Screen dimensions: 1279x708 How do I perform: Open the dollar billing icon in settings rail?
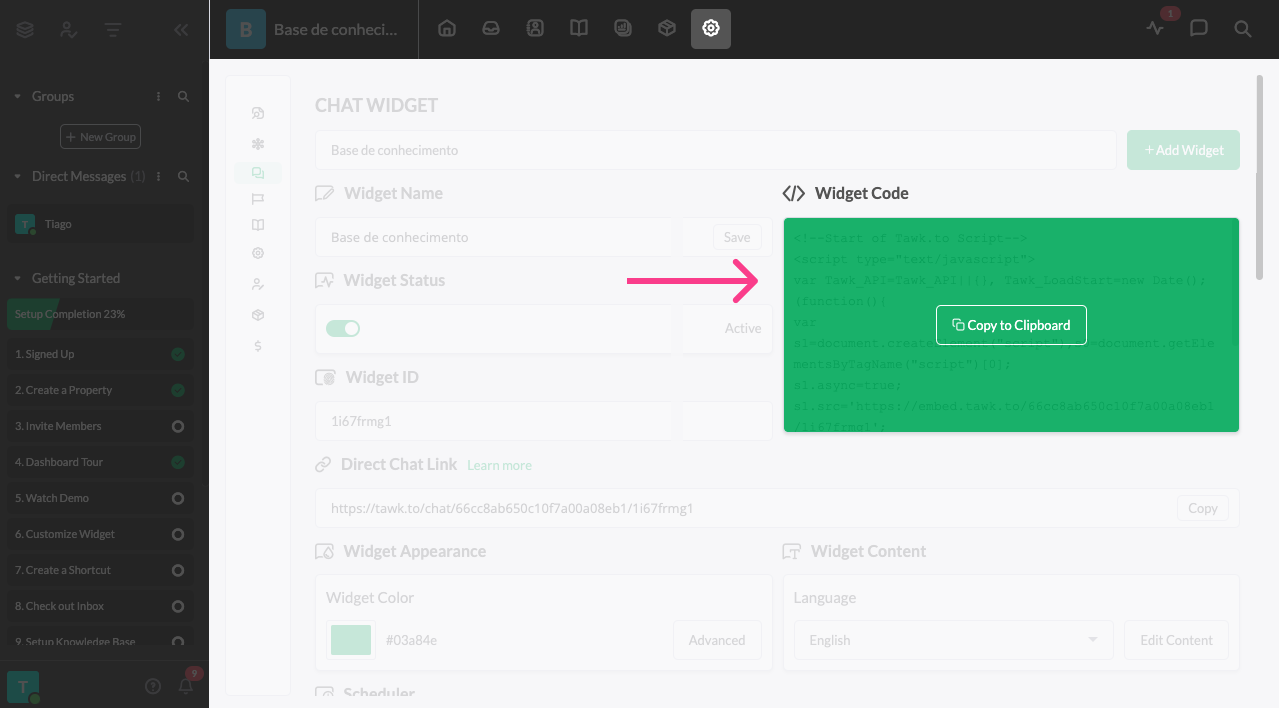tap(258, 346)
